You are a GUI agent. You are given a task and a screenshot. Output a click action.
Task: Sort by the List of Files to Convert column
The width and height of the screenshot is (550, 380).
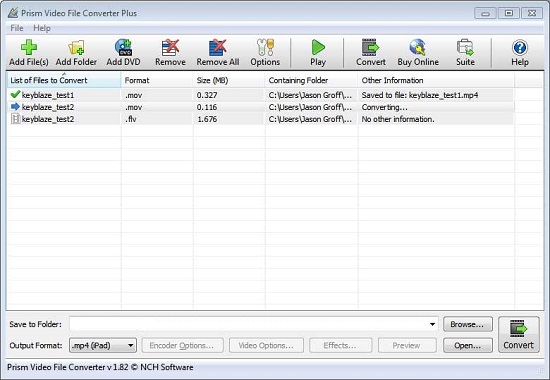[x=64, y=80]
